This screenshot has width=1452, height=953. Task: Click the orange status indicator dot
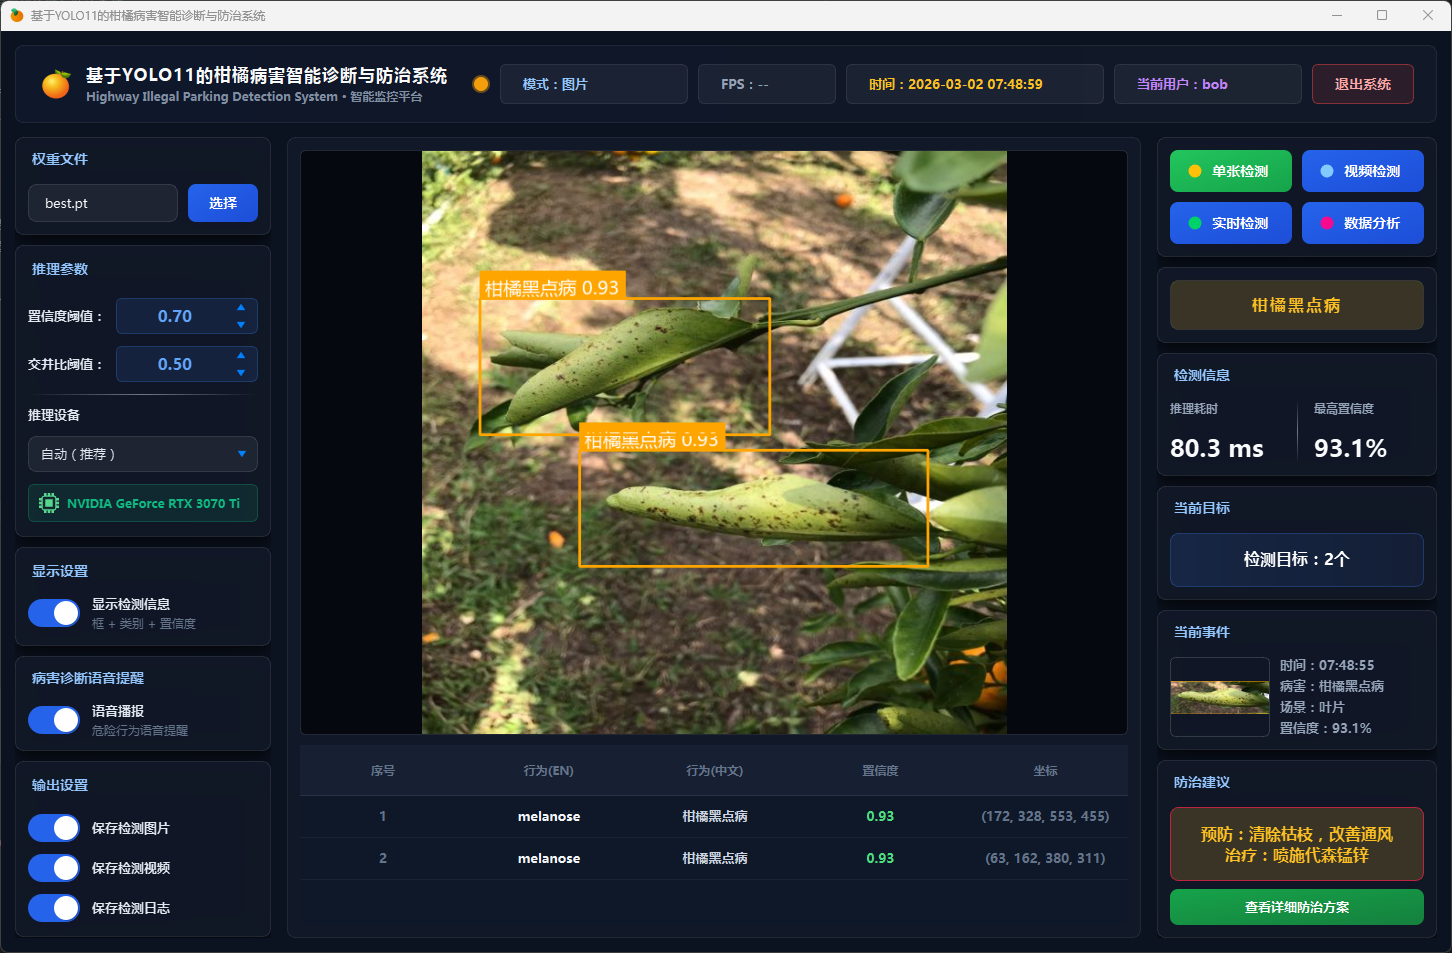[481, 84]
